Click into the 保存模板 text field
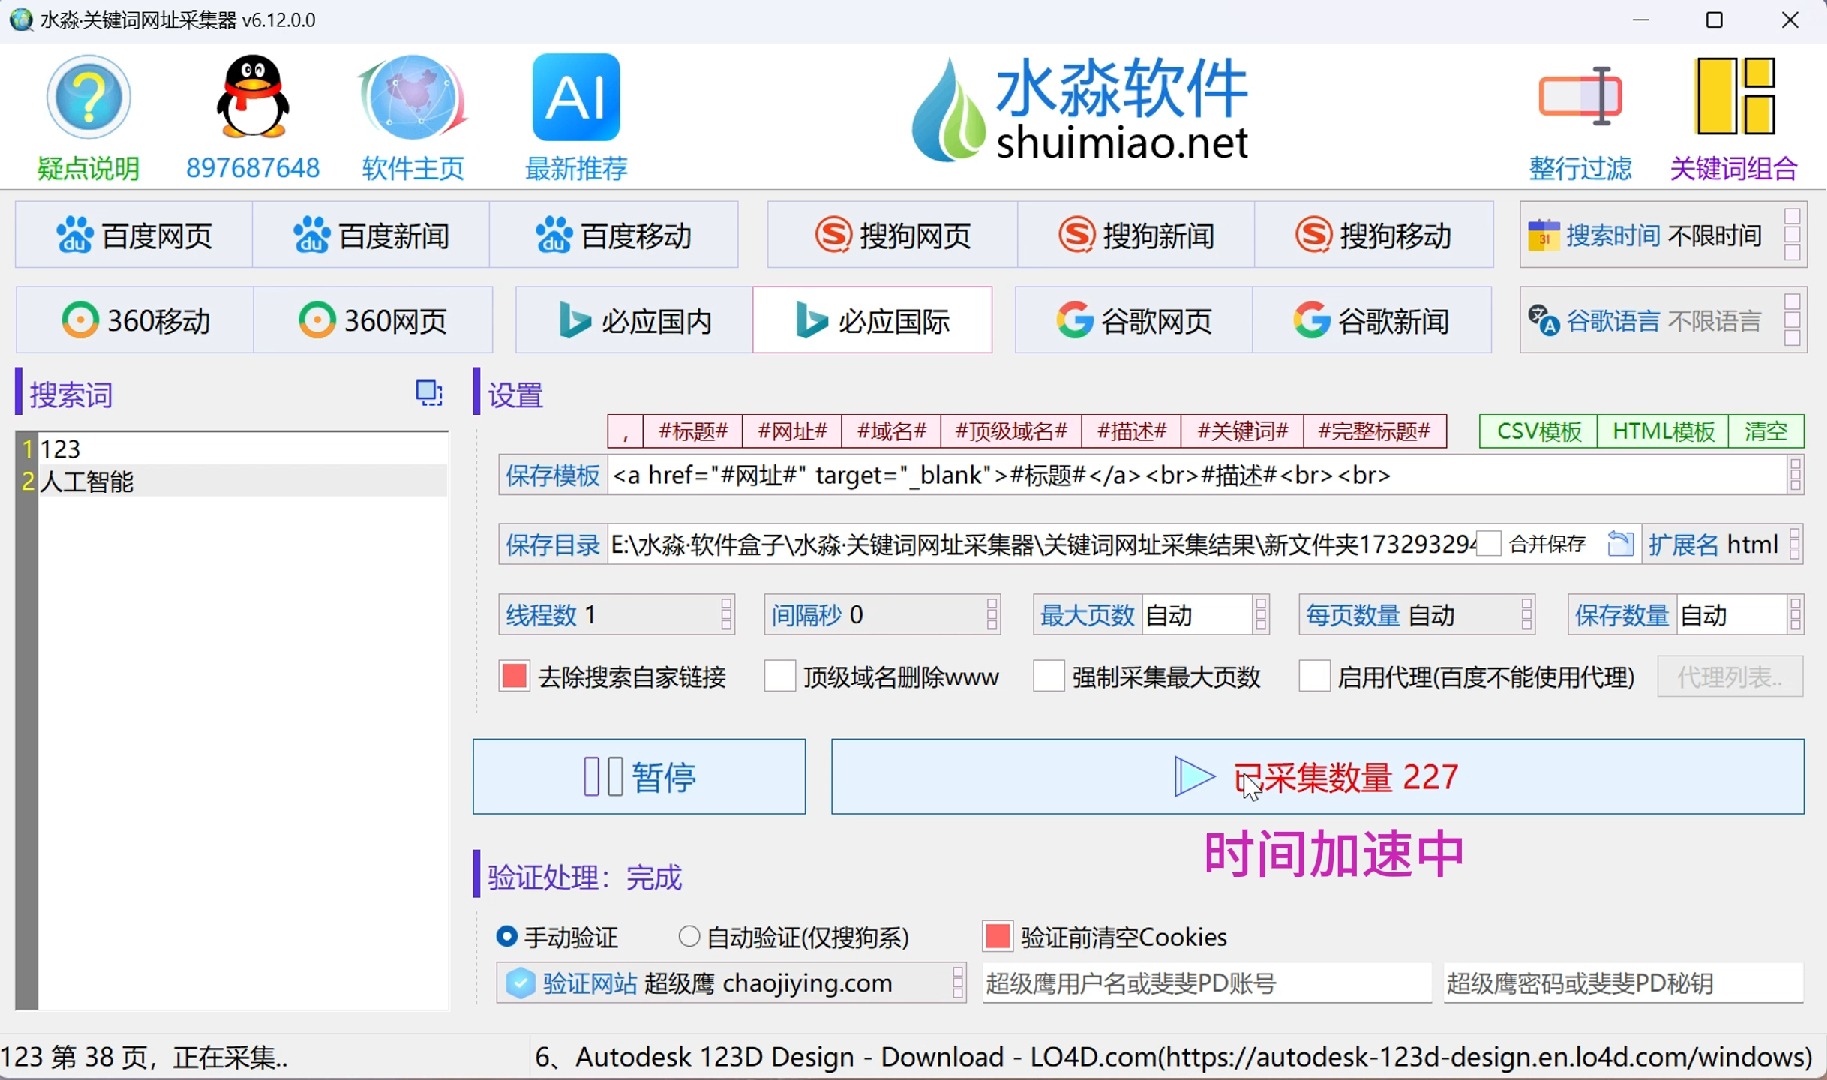This screenshot has height=1080, width=1827. 1196,475
